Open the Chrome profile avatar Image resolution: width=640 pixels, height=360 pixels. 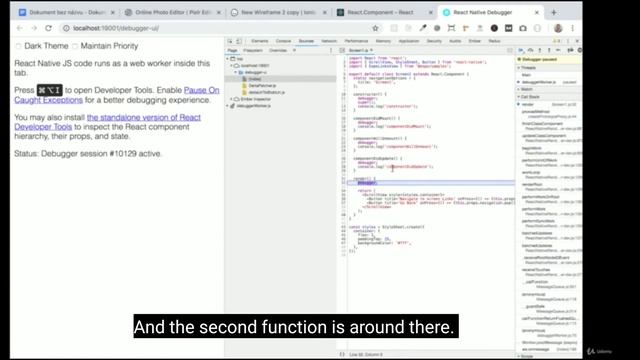pyautogui.click(x=558, y=28)
